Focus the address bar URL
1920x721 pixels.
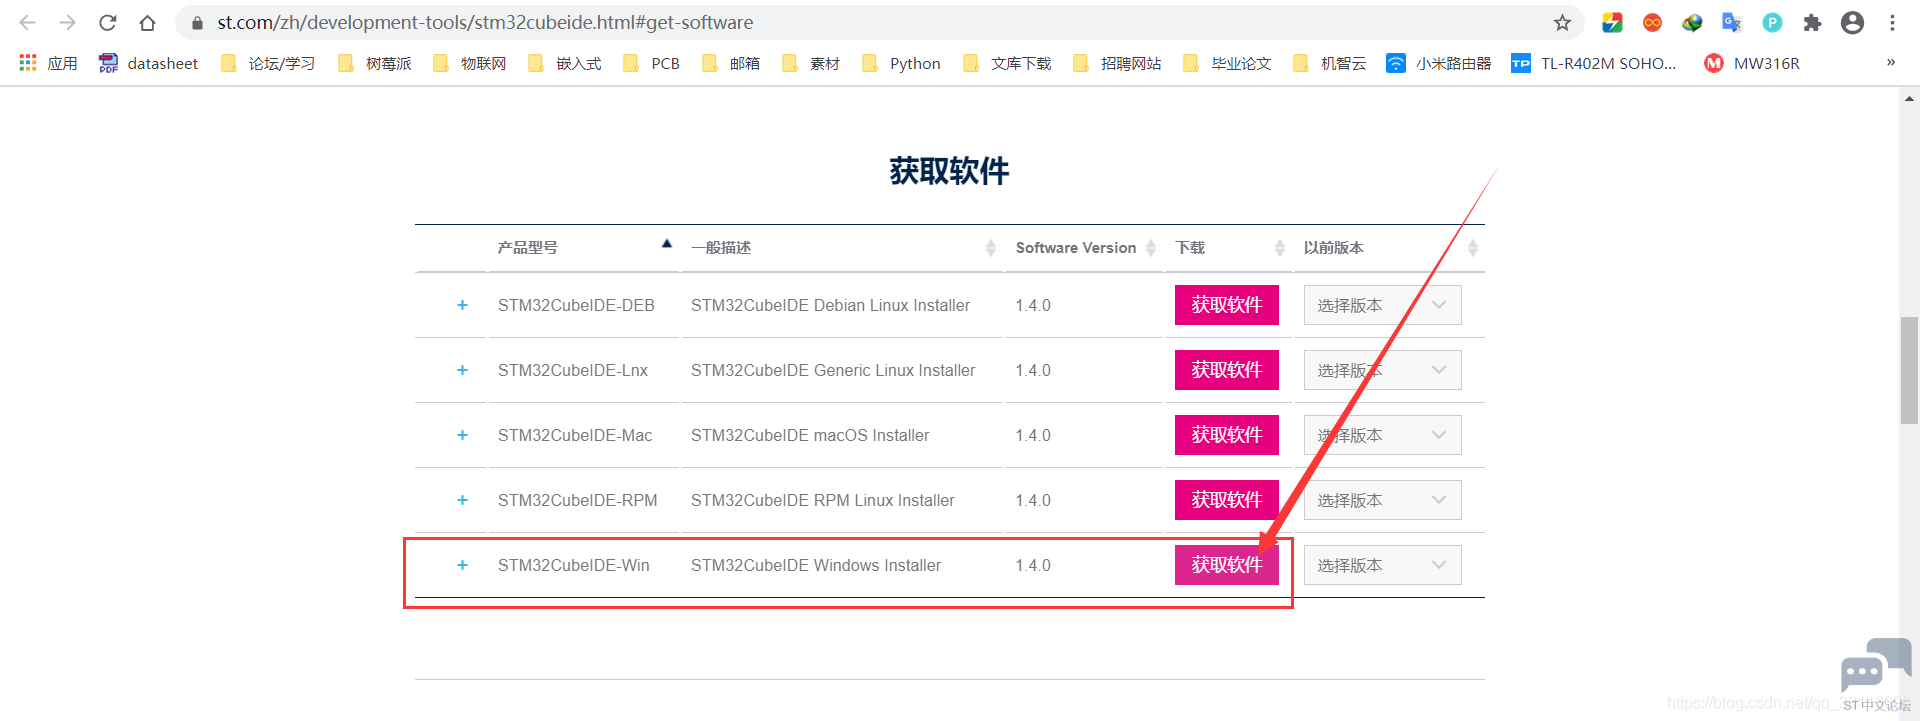tap(485, 22)
